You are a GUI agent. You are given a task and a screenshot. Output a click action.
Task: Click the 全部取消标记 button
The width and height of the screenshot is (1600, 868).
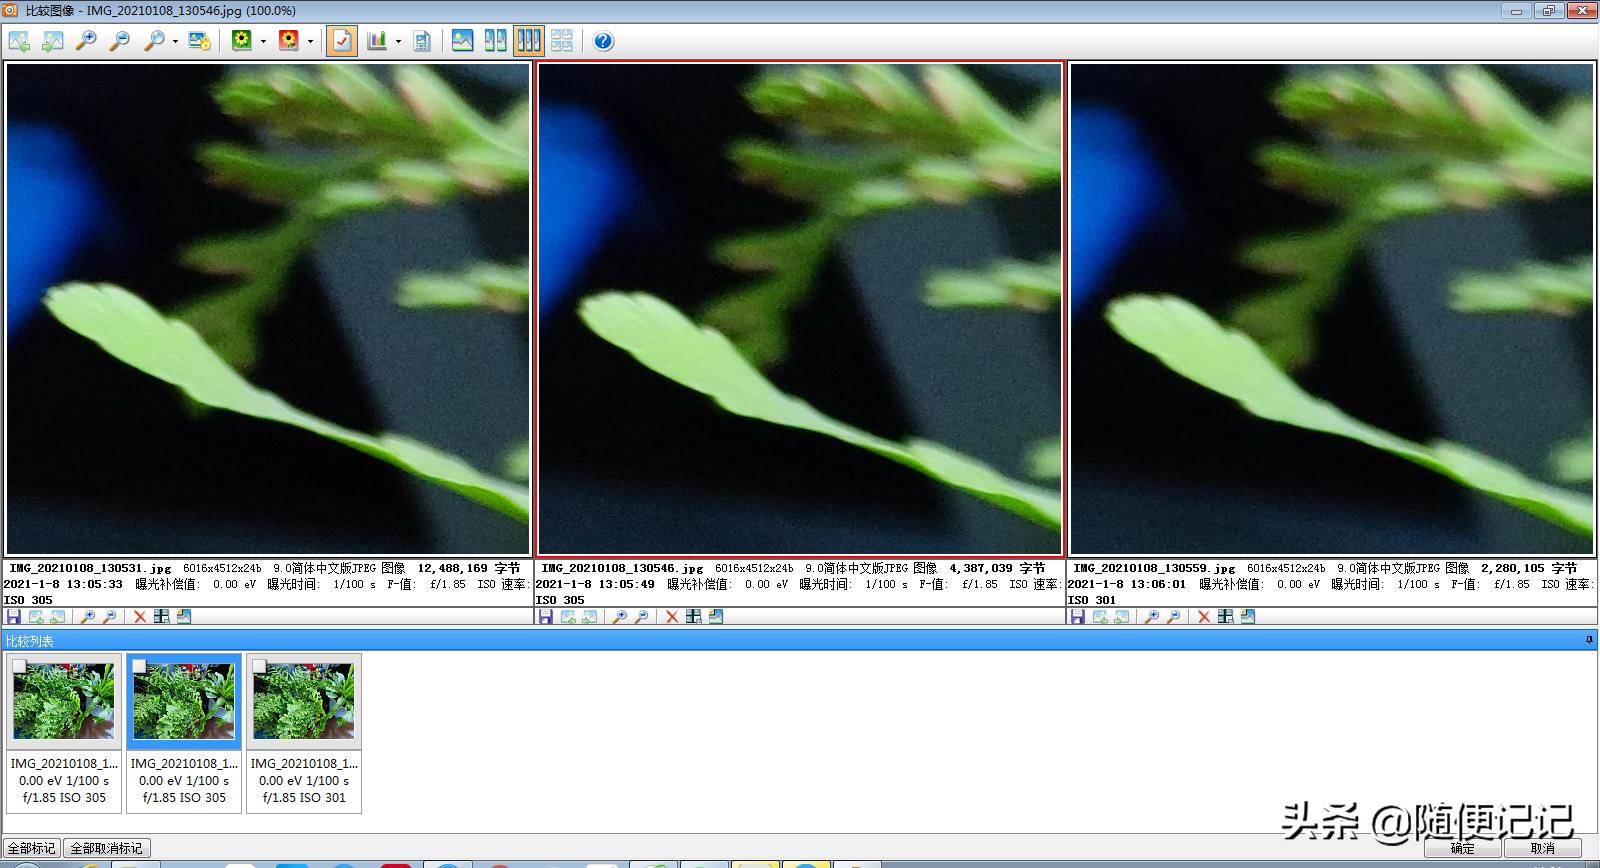(106, 848)
